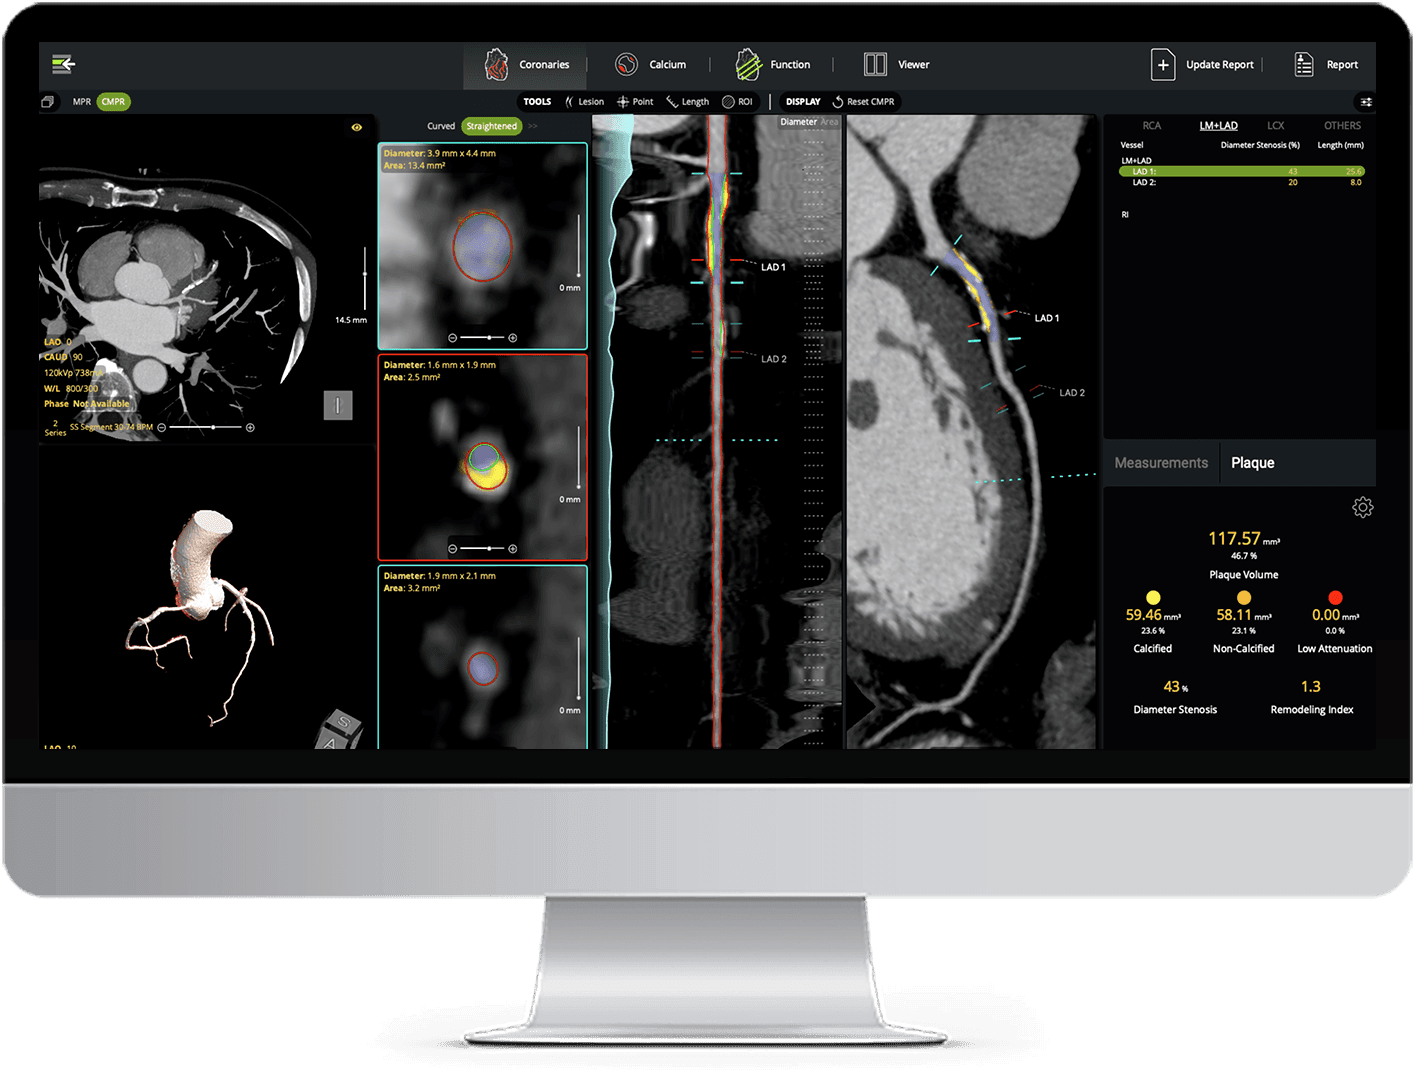The width and height of the screenshot is (1417, 1083).
Task: Open the Calcium analysis module
Action: pos(626,64)
